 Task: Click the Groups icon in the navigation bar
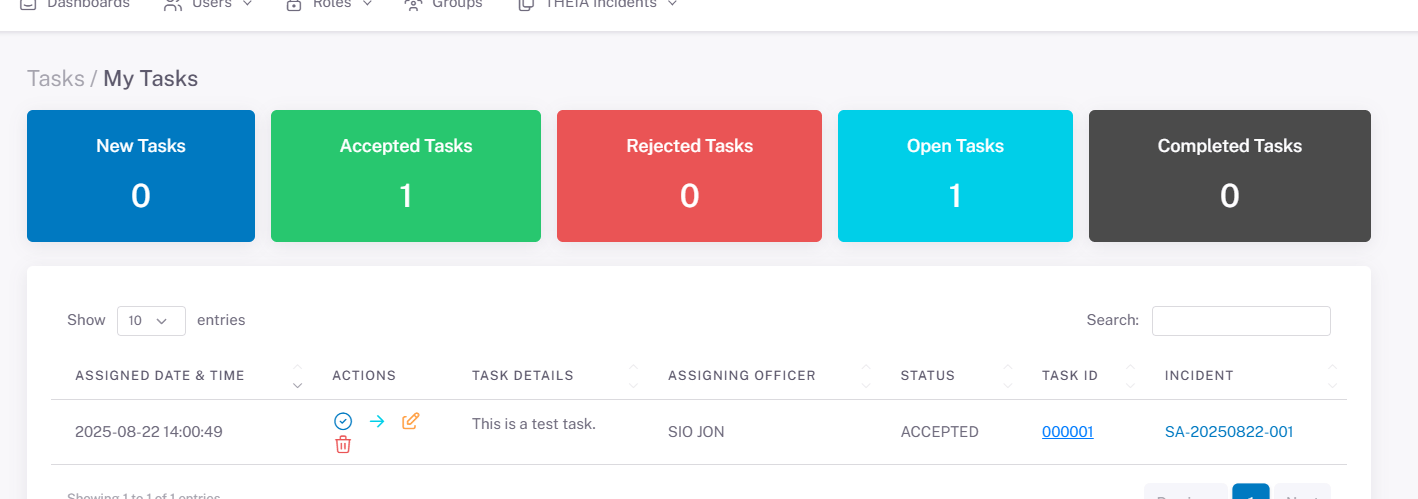click(413, 5)
